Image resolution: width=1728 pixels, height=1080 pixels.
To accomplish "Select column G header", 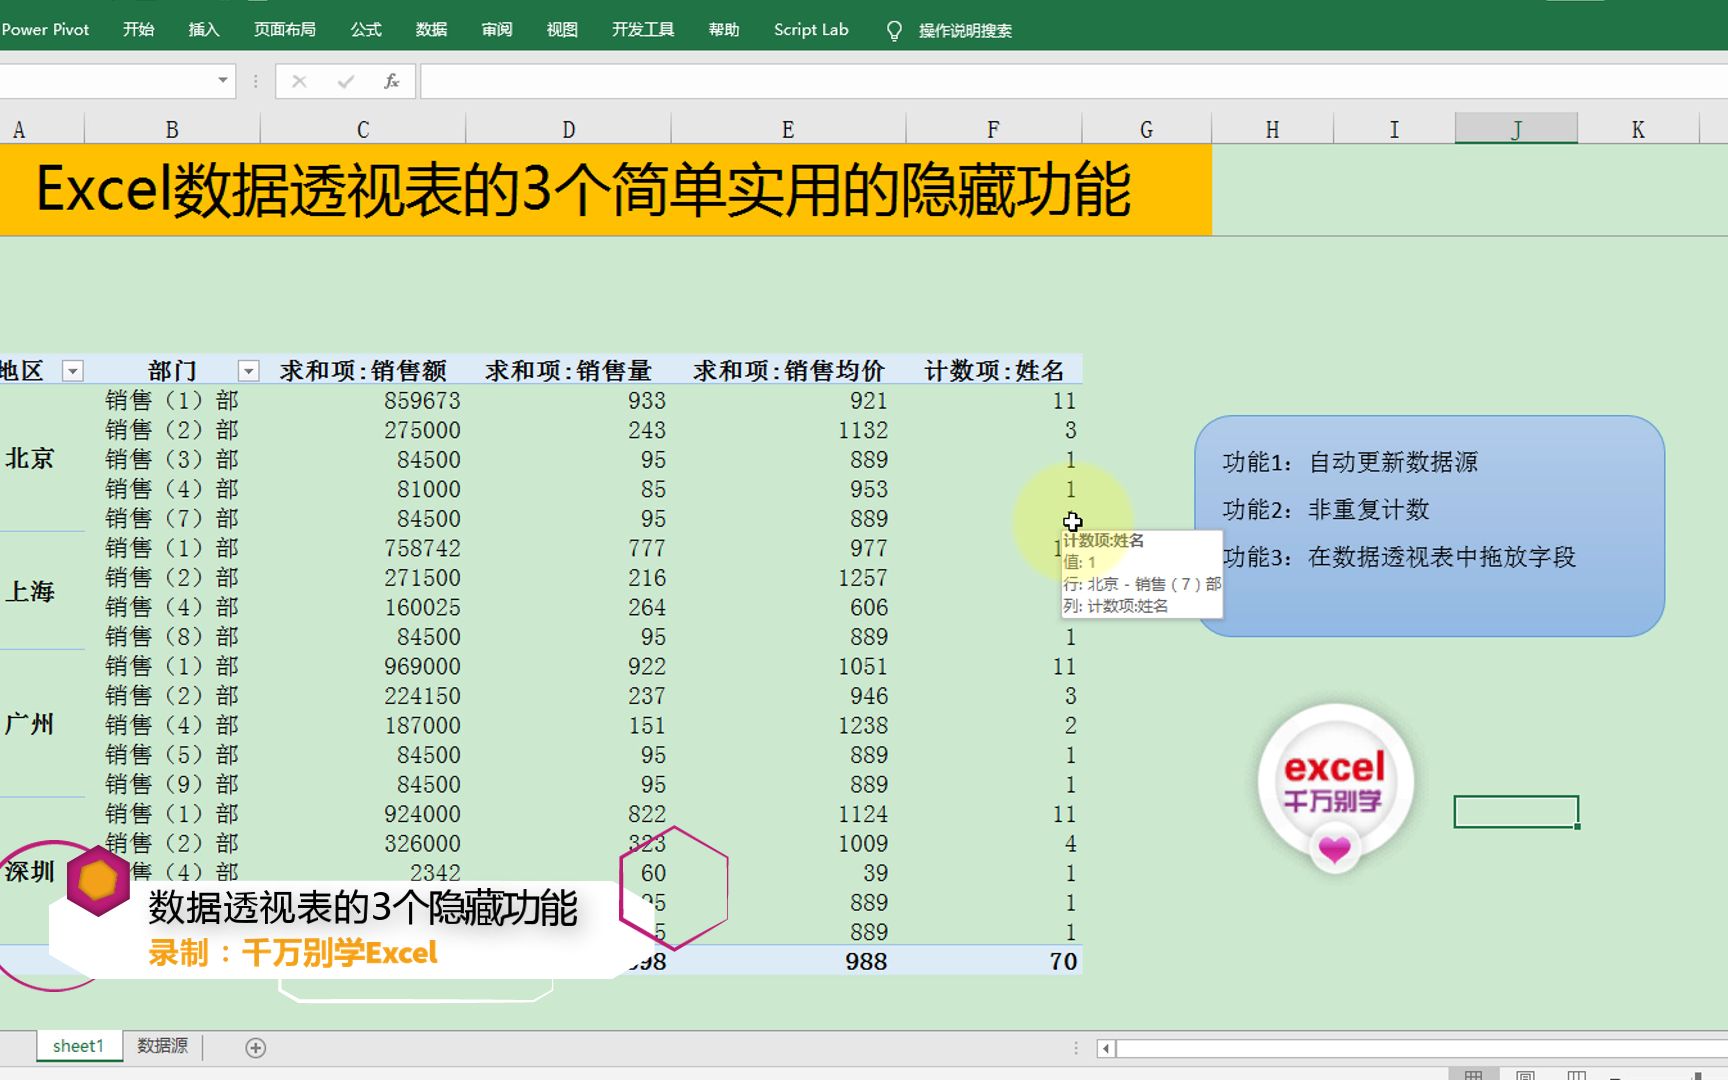I will pyautogui.click(x=1146, y=130).
